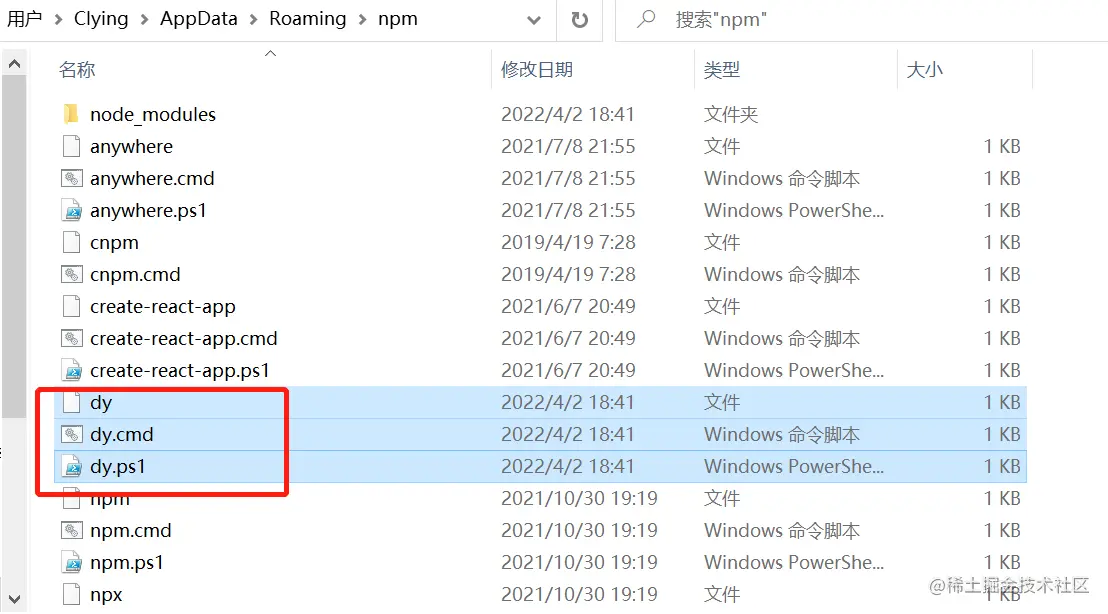1108x614 pixels.
Task: Navigate to 用户 in the breadcrumb
Action: (x=25, y=19)
